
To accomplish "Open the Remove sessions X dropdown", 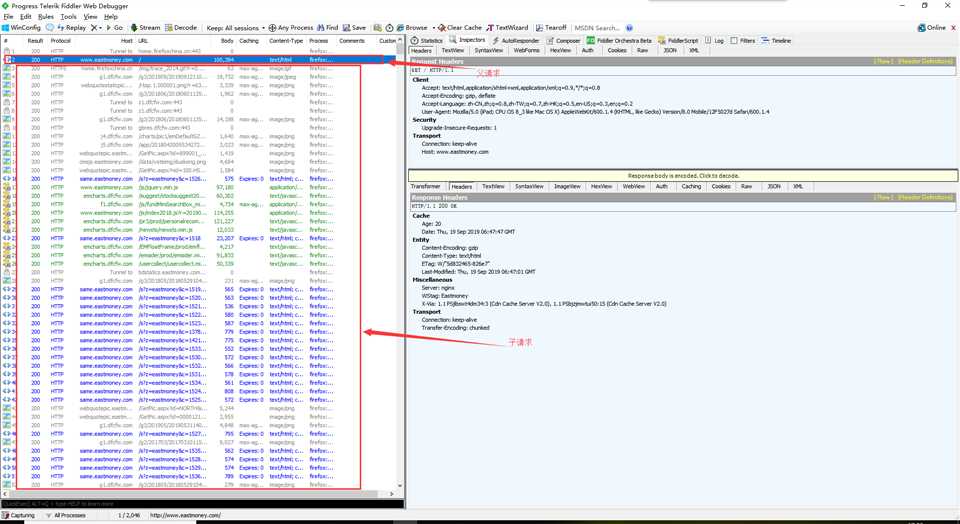I will (x=96, y=28).
